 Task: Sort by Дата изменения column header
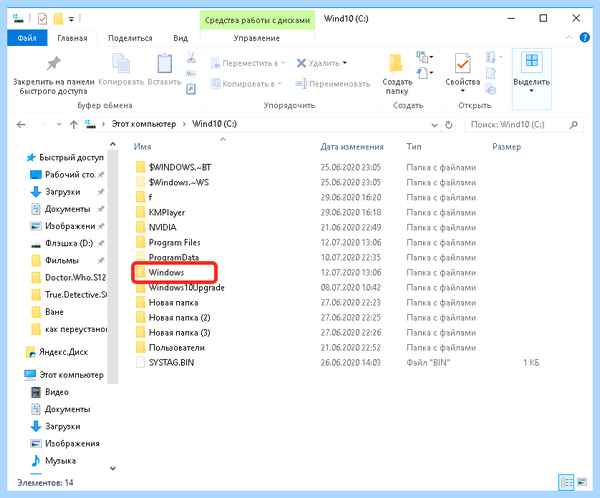352,147
